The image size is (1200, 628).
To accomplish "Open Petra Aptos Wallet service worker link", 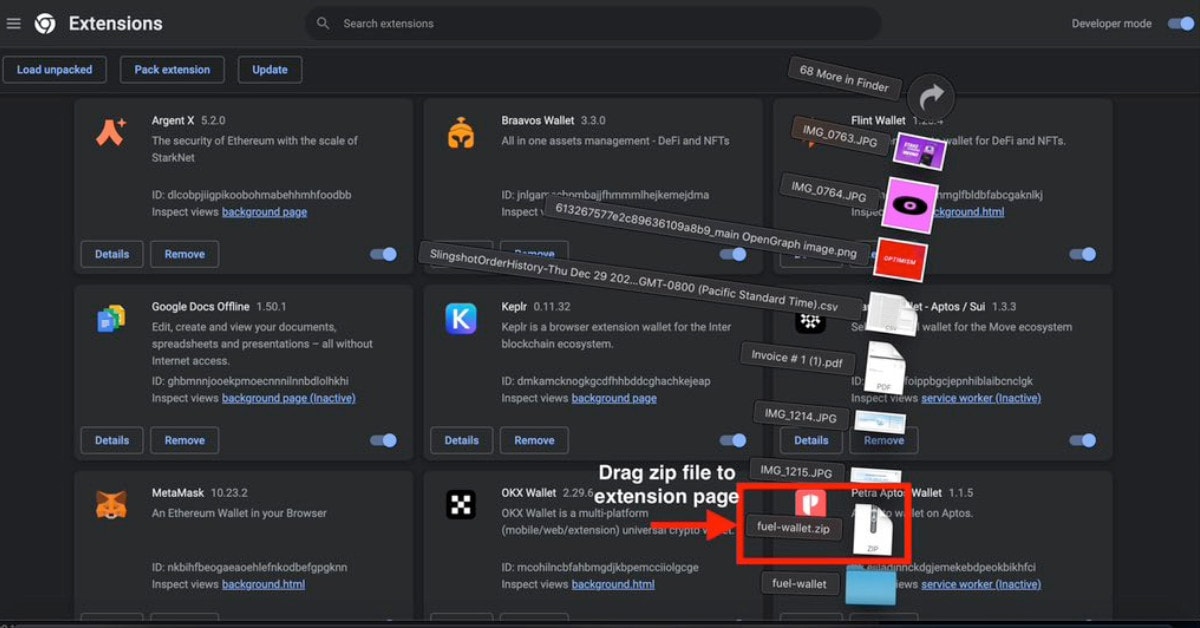I will 981,584.
